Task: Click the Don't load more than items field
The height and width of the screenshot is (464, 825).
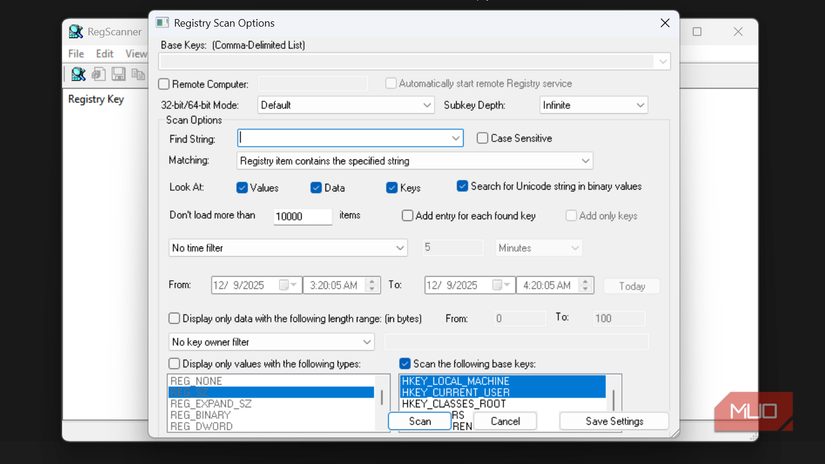Action: (303, 216)
